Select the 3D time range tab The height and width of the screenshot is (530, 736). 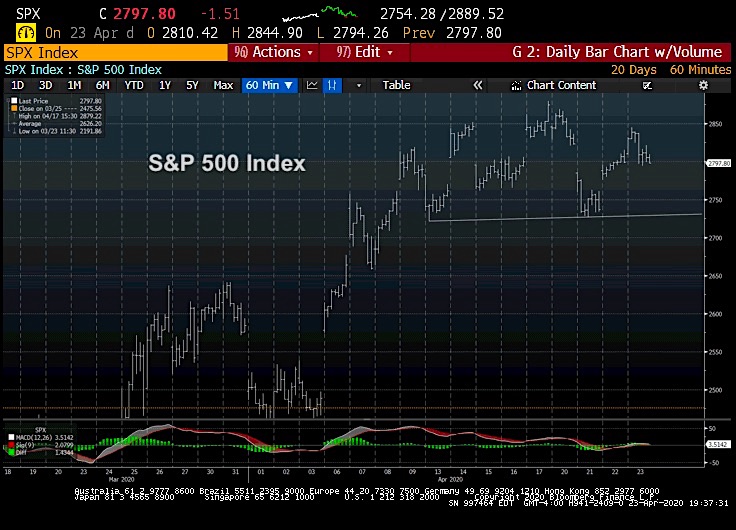pos(46,85)
